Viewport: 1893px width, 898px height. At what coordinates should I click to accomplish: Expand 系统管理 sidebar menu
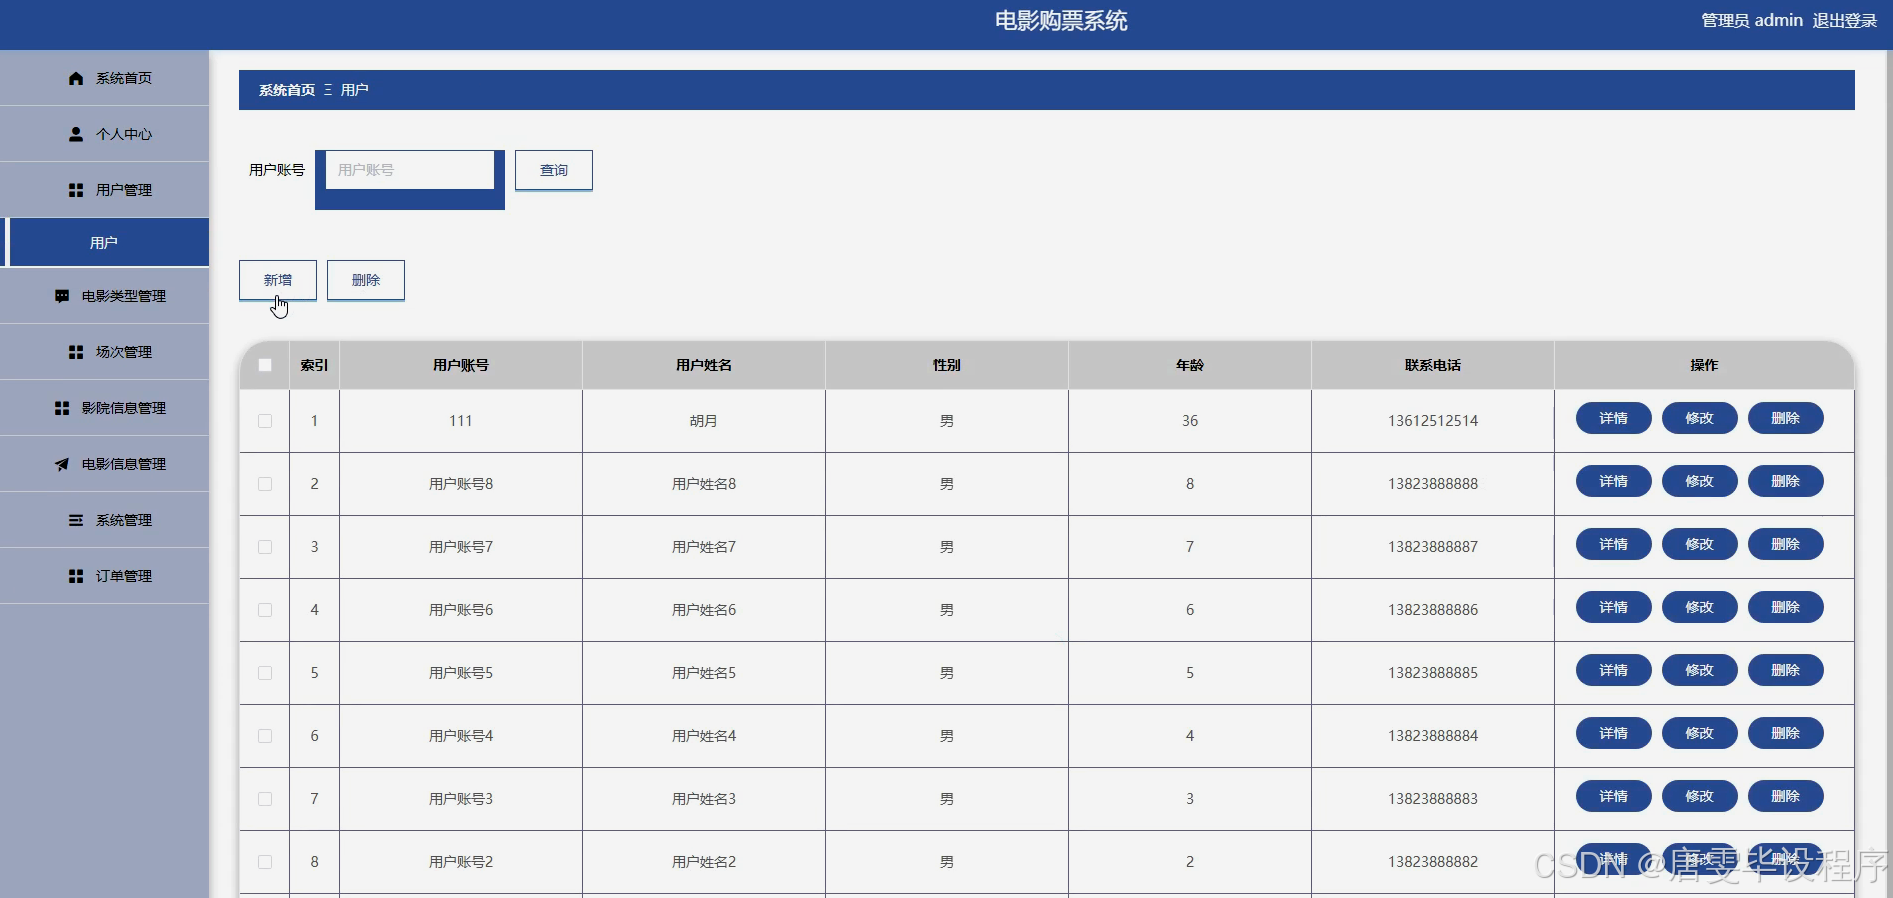(x=105, y=520)
